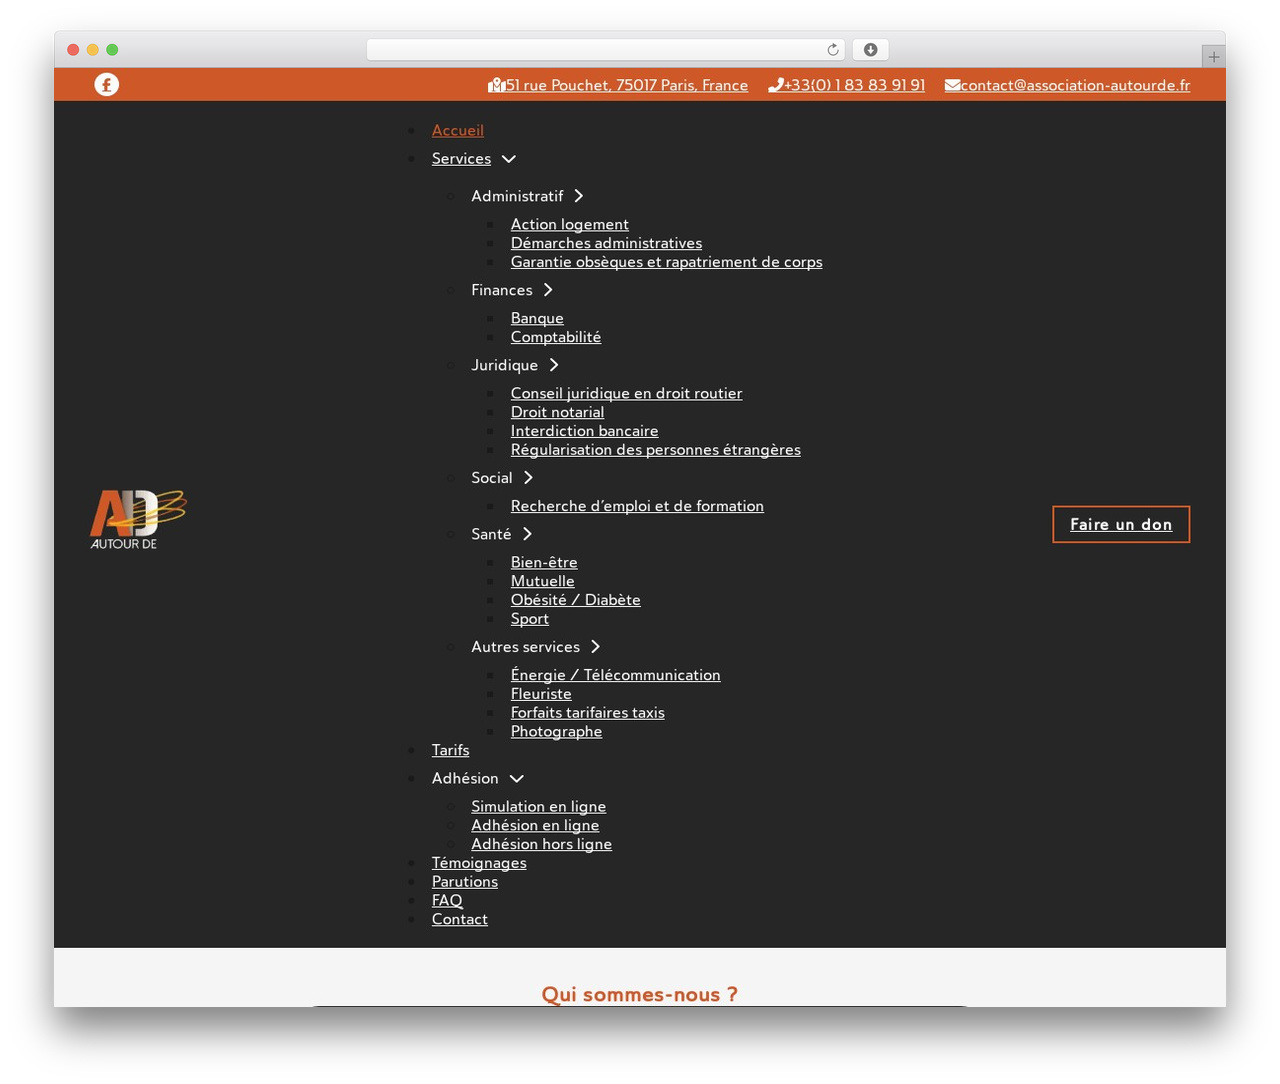
Task: Open the Parutions menu item
Action: coord(465,882)
